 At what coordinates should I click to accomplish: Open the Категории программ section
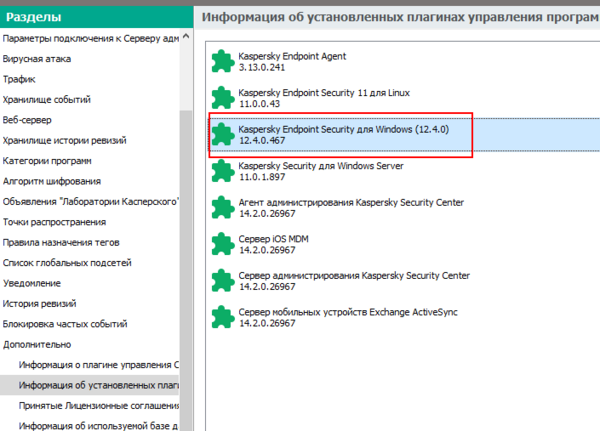[47, 161]
